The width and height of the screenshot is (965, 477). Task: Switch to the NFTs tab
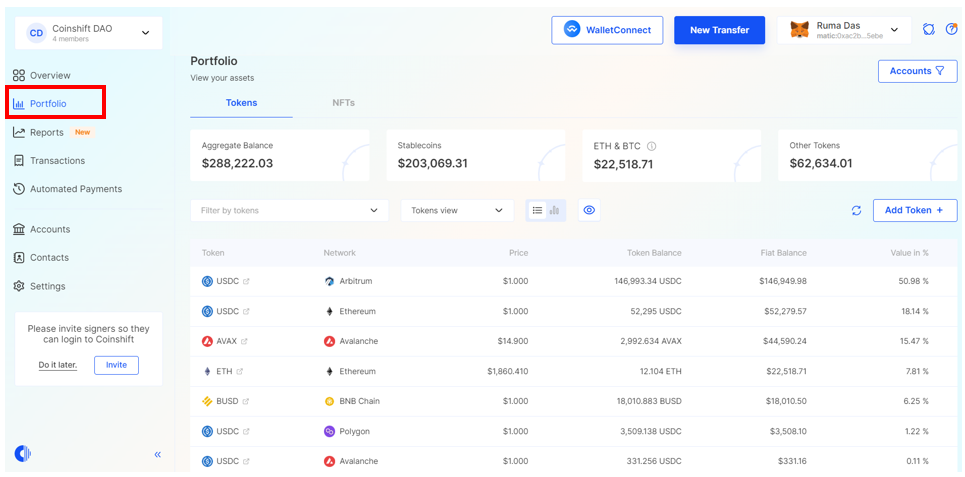click(343, 103)
